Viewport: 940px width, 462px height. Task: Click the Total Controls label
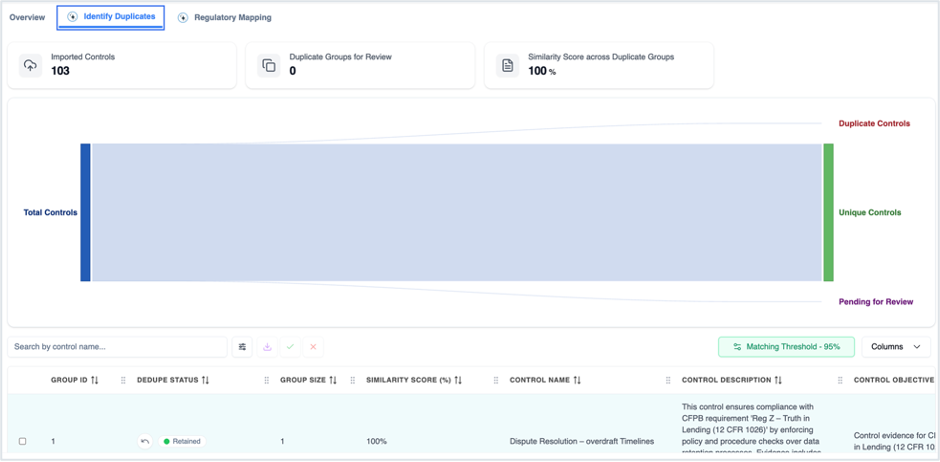point(50,212)
